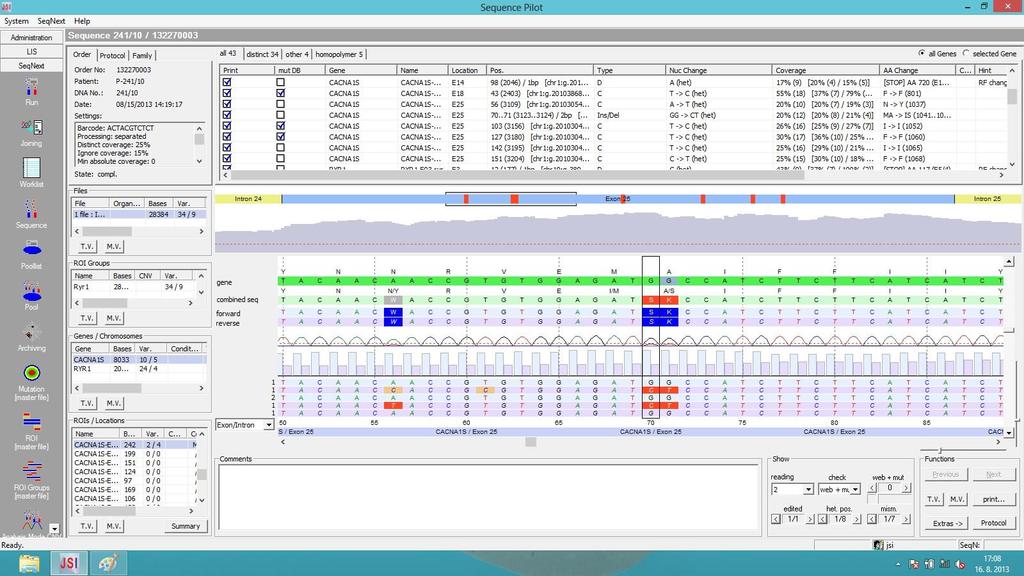1024x576 pixels.
Task: Switch to the homopolymer 5 tab
Action: click(339, 54)
